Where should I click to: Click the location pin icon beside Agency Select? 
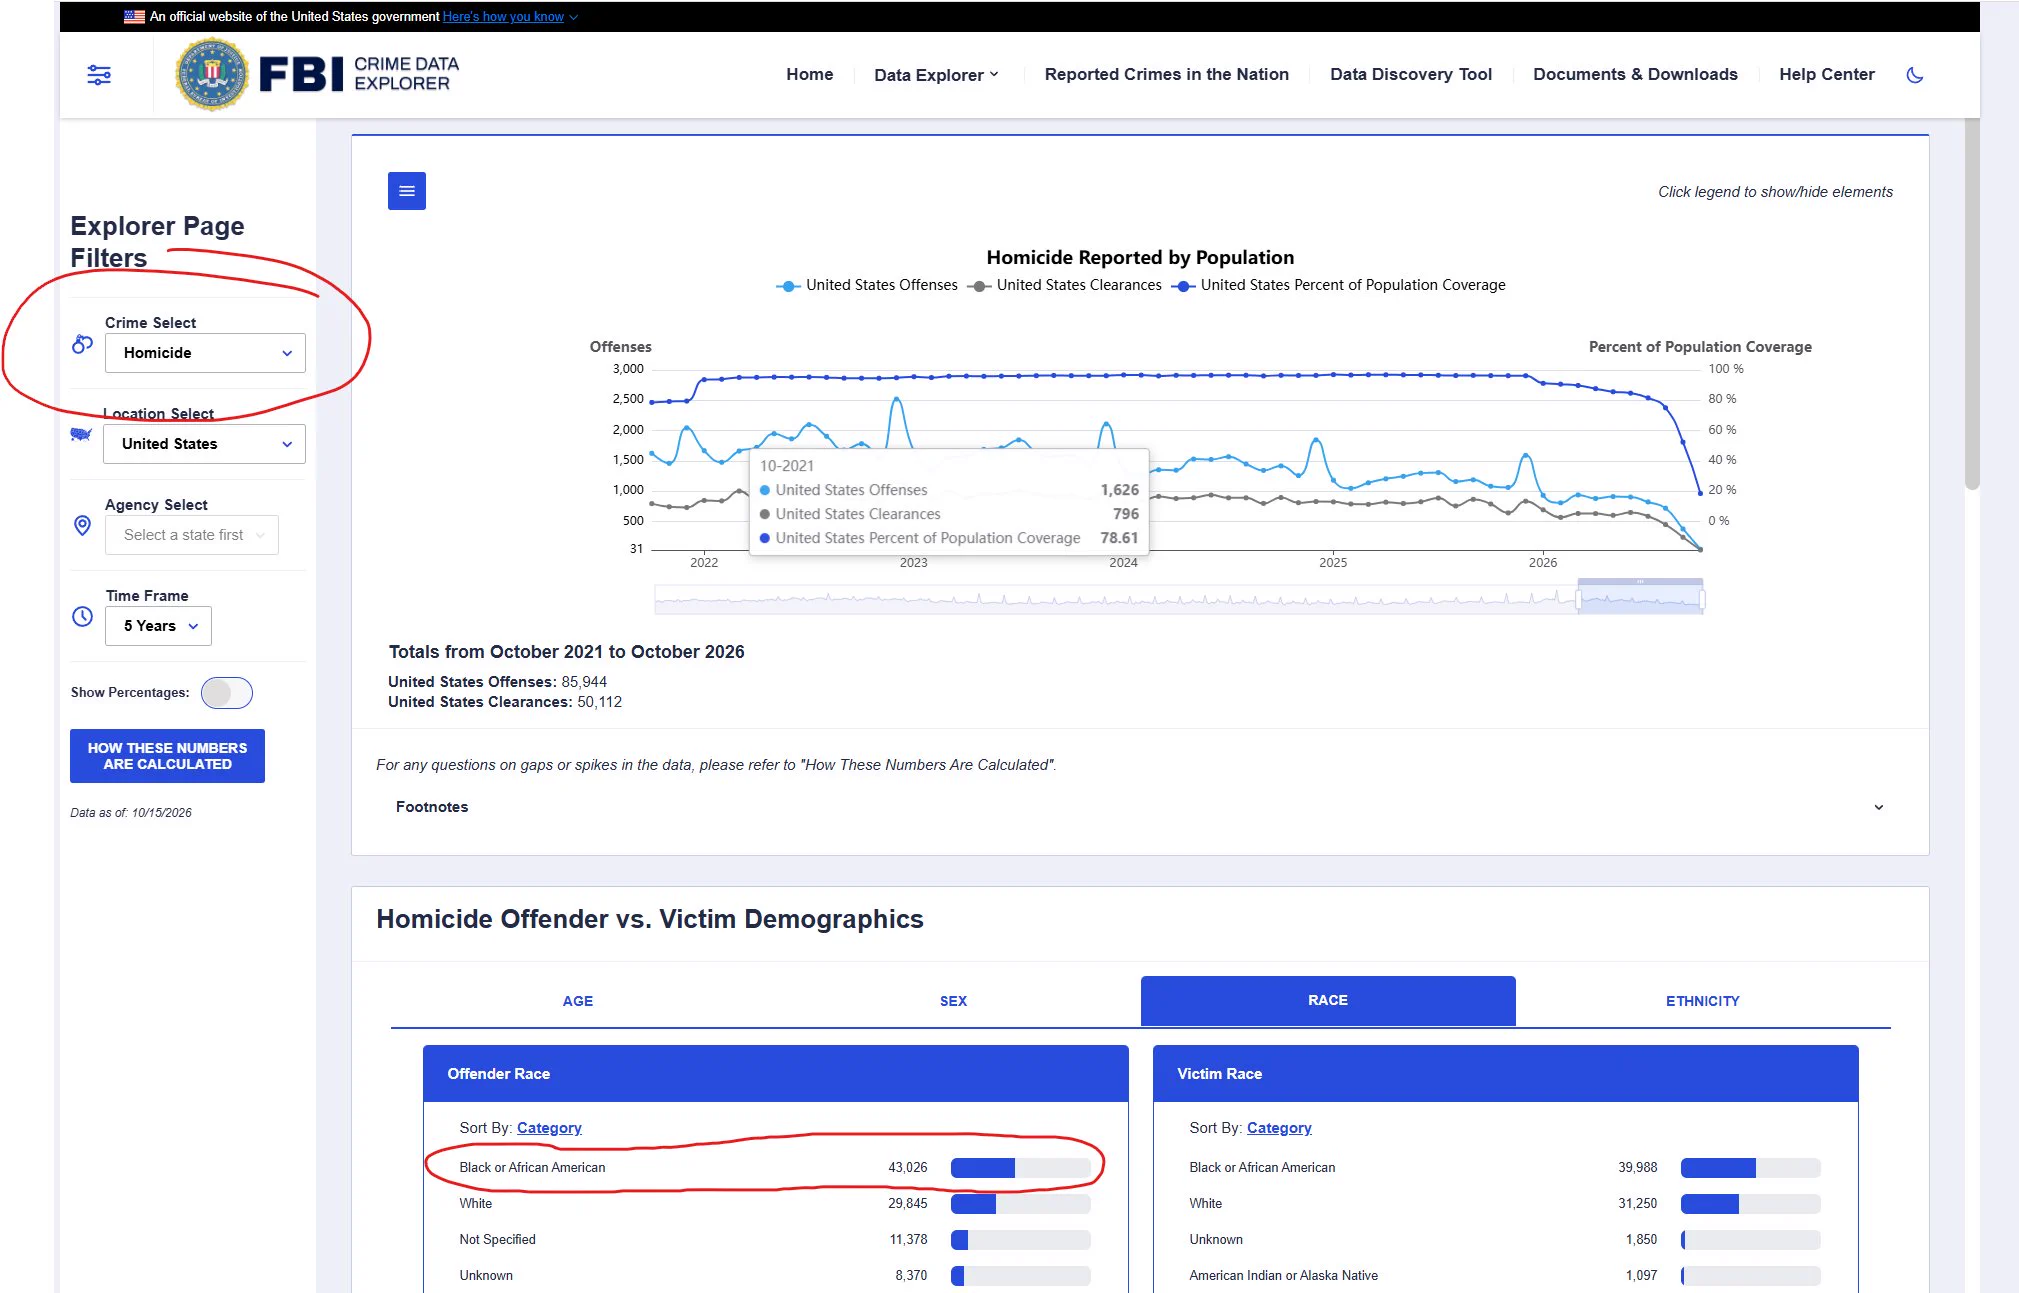coord(83,526)
